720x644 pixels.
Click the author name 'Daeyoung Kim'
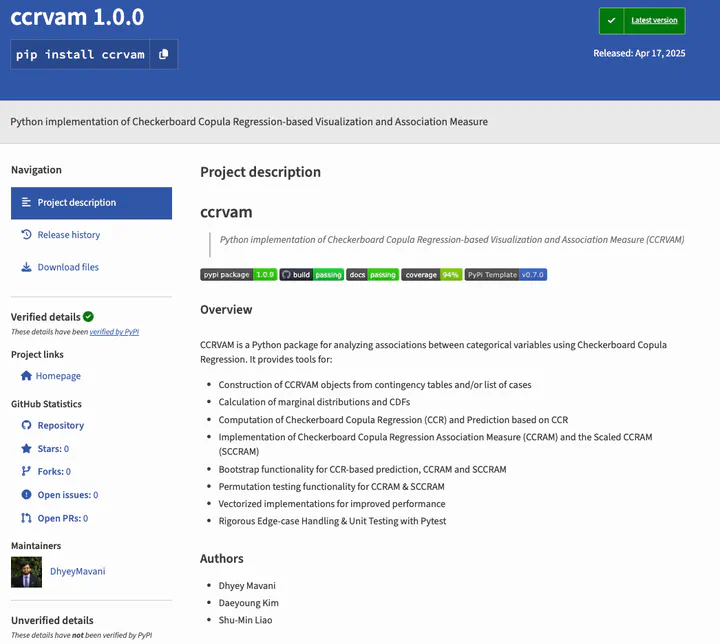click(248, 603)
